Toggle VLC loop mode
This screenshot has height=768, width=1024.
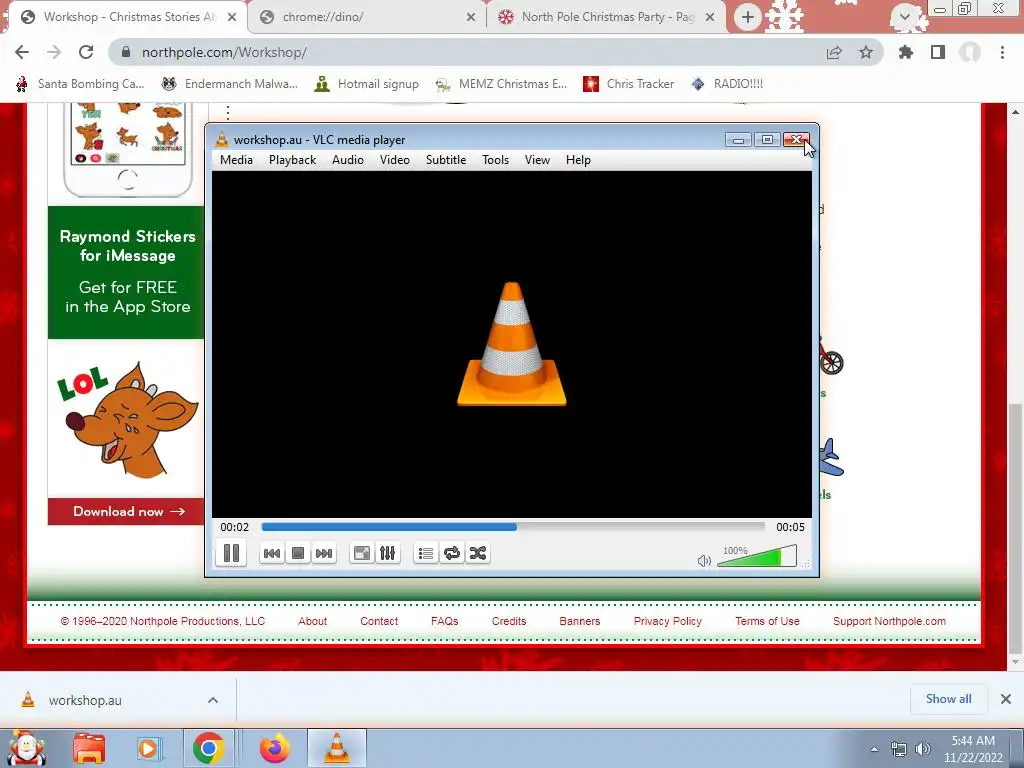(452, 553)
